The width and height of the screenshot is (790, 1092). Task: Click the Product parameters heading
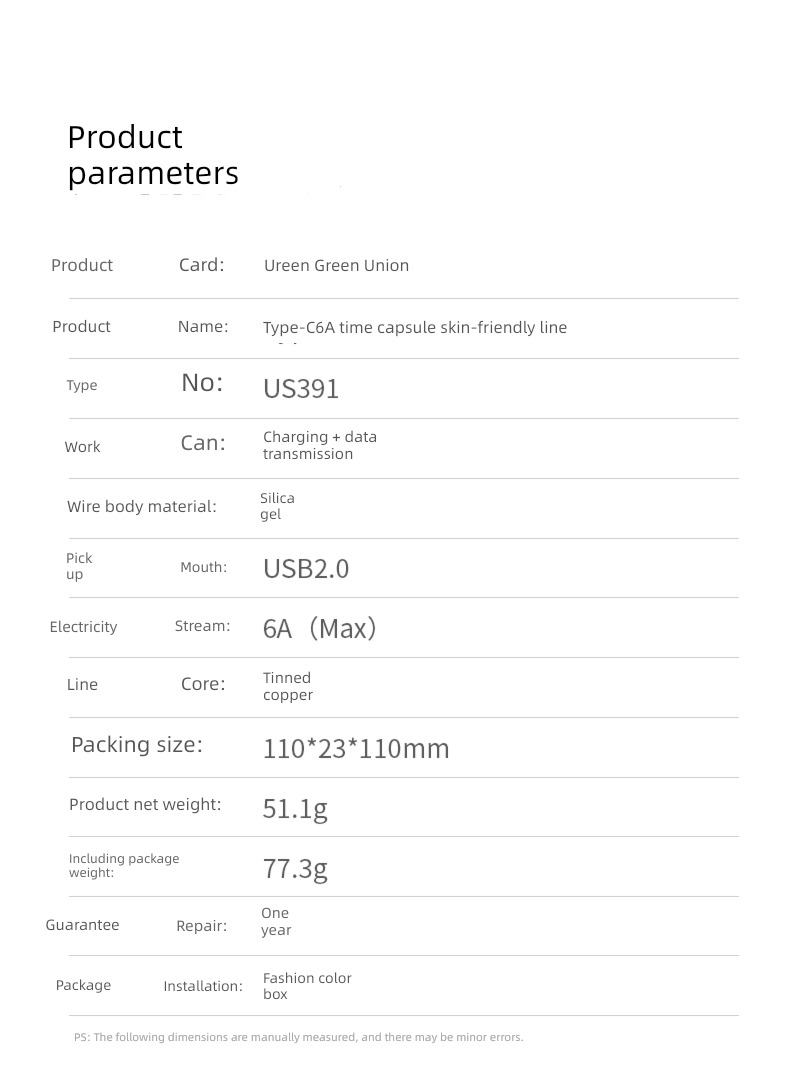[153, 155]
